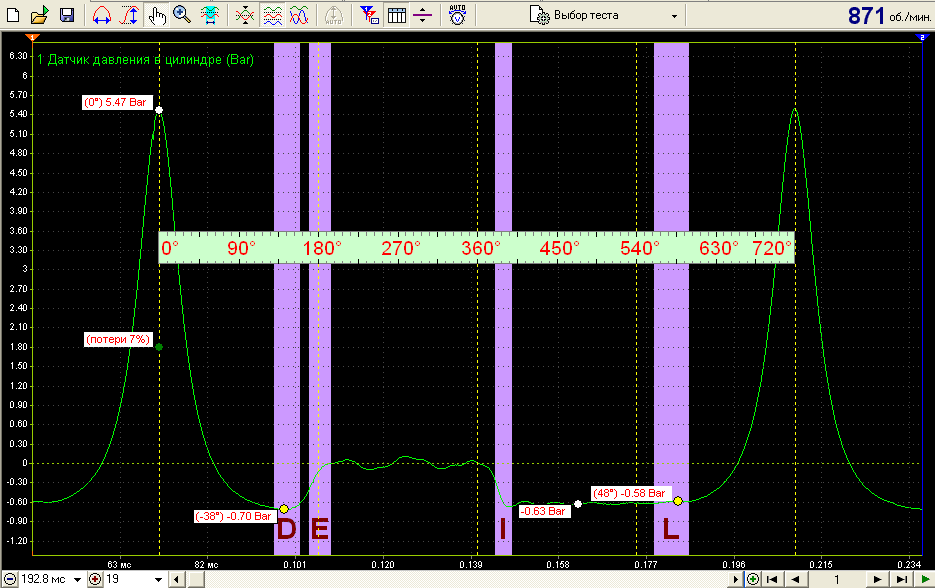Click 360° on the degree ruler
Image resolution: width=935 pixels, height=588 pixels.
(x=481, y=248)
